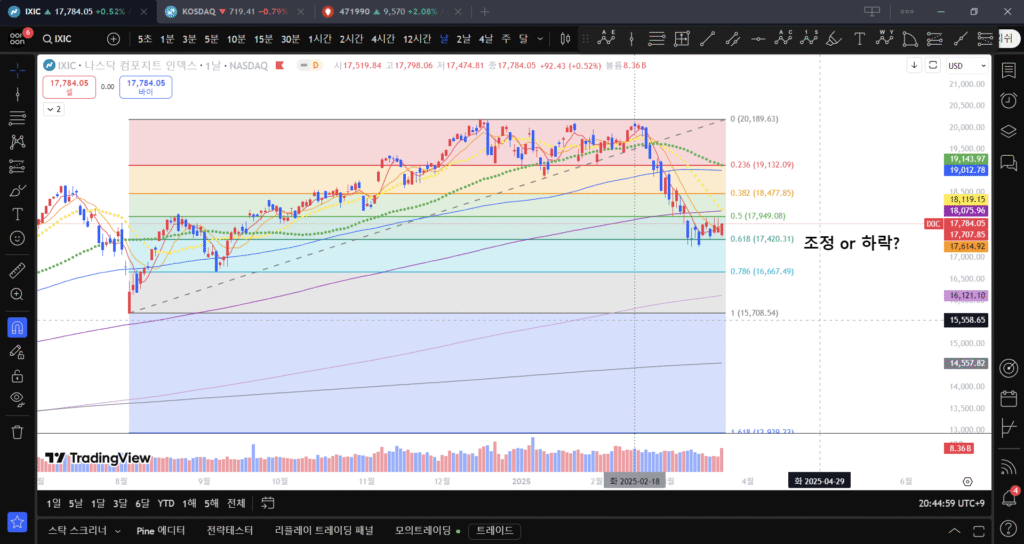Expand the indicators legend showing 2

tap(54, 109)
